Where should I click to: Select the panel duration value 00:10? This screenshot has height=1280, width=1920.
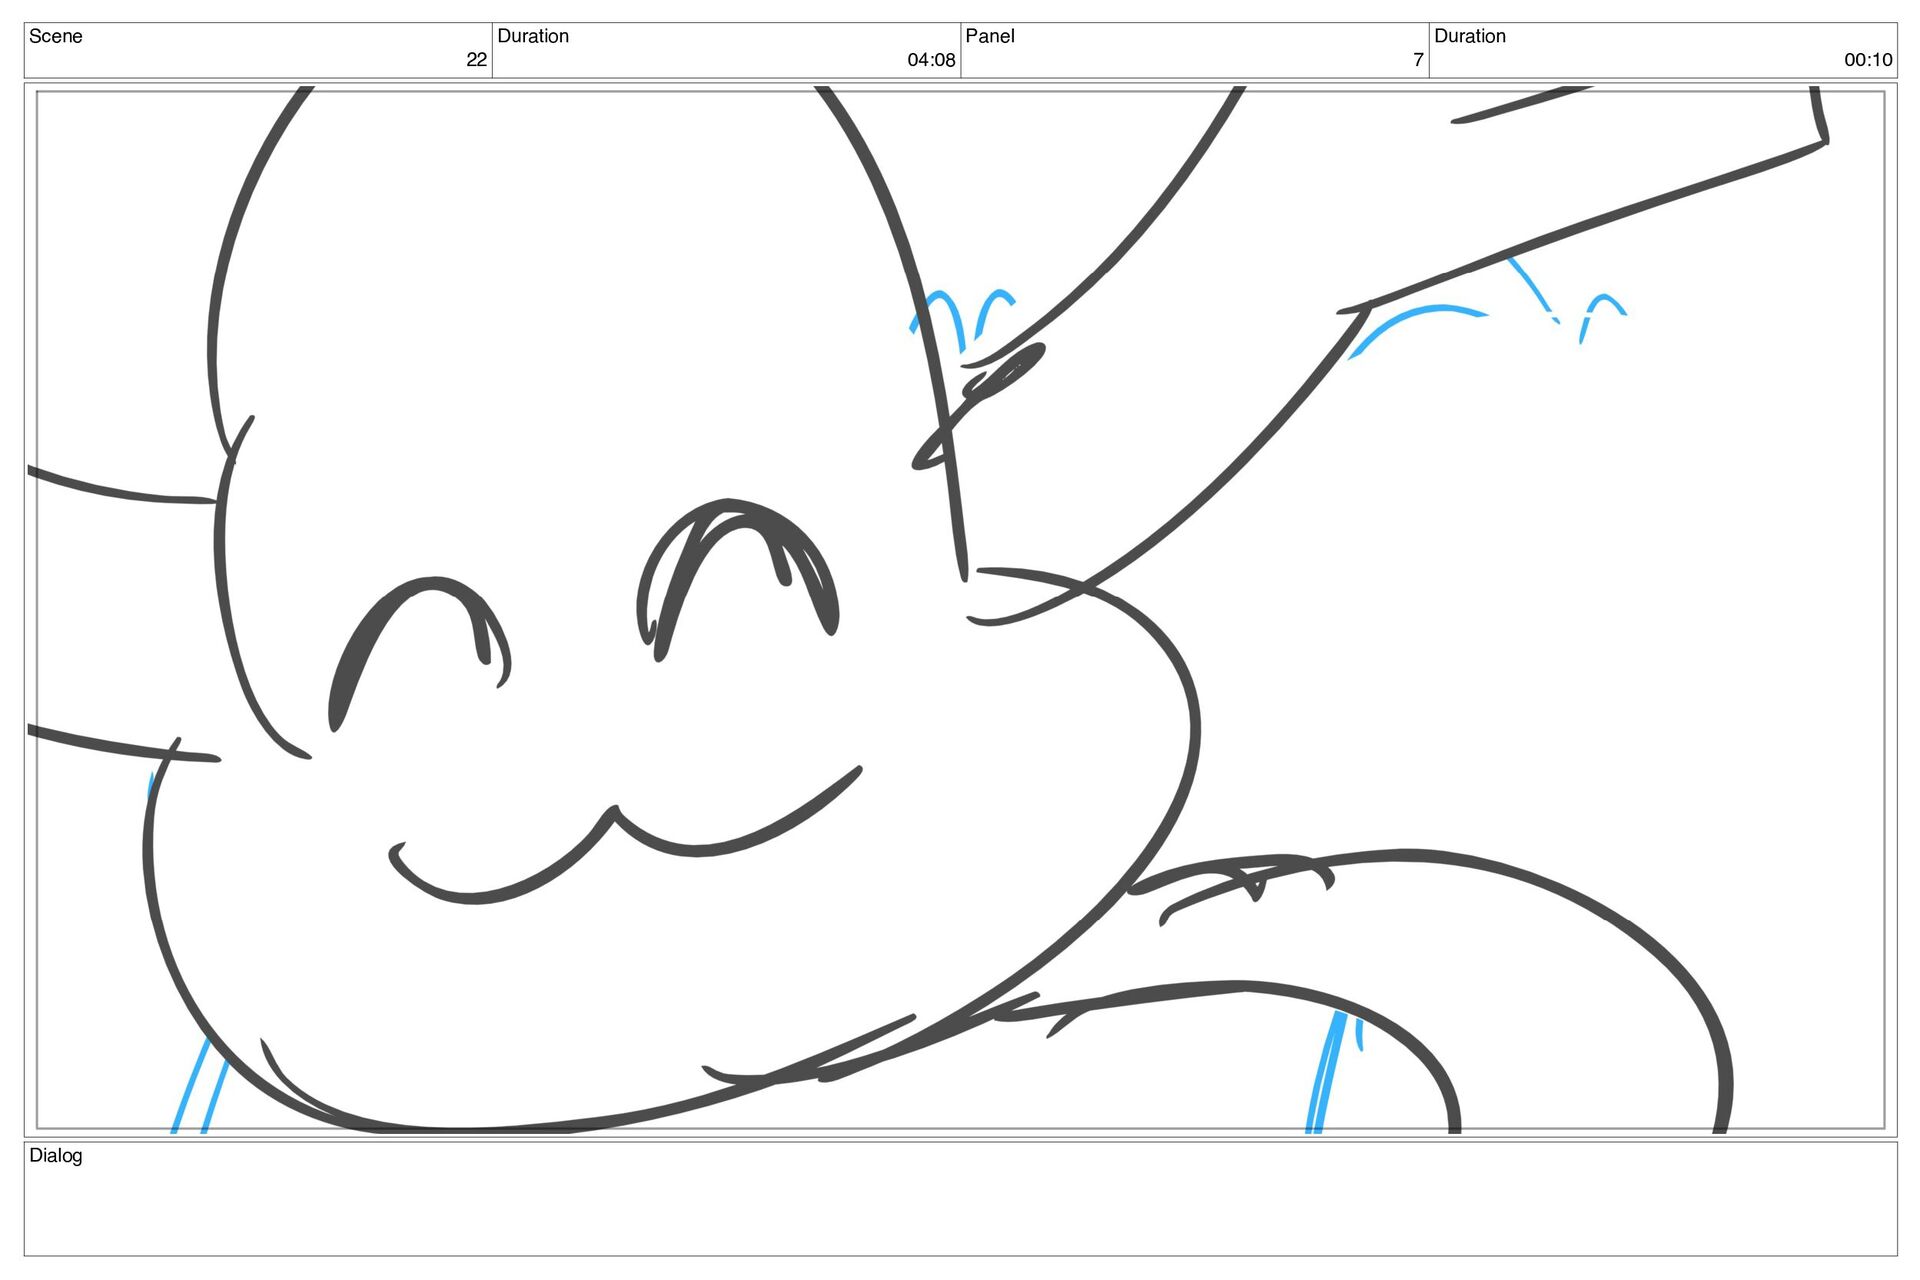point(1868,60)
